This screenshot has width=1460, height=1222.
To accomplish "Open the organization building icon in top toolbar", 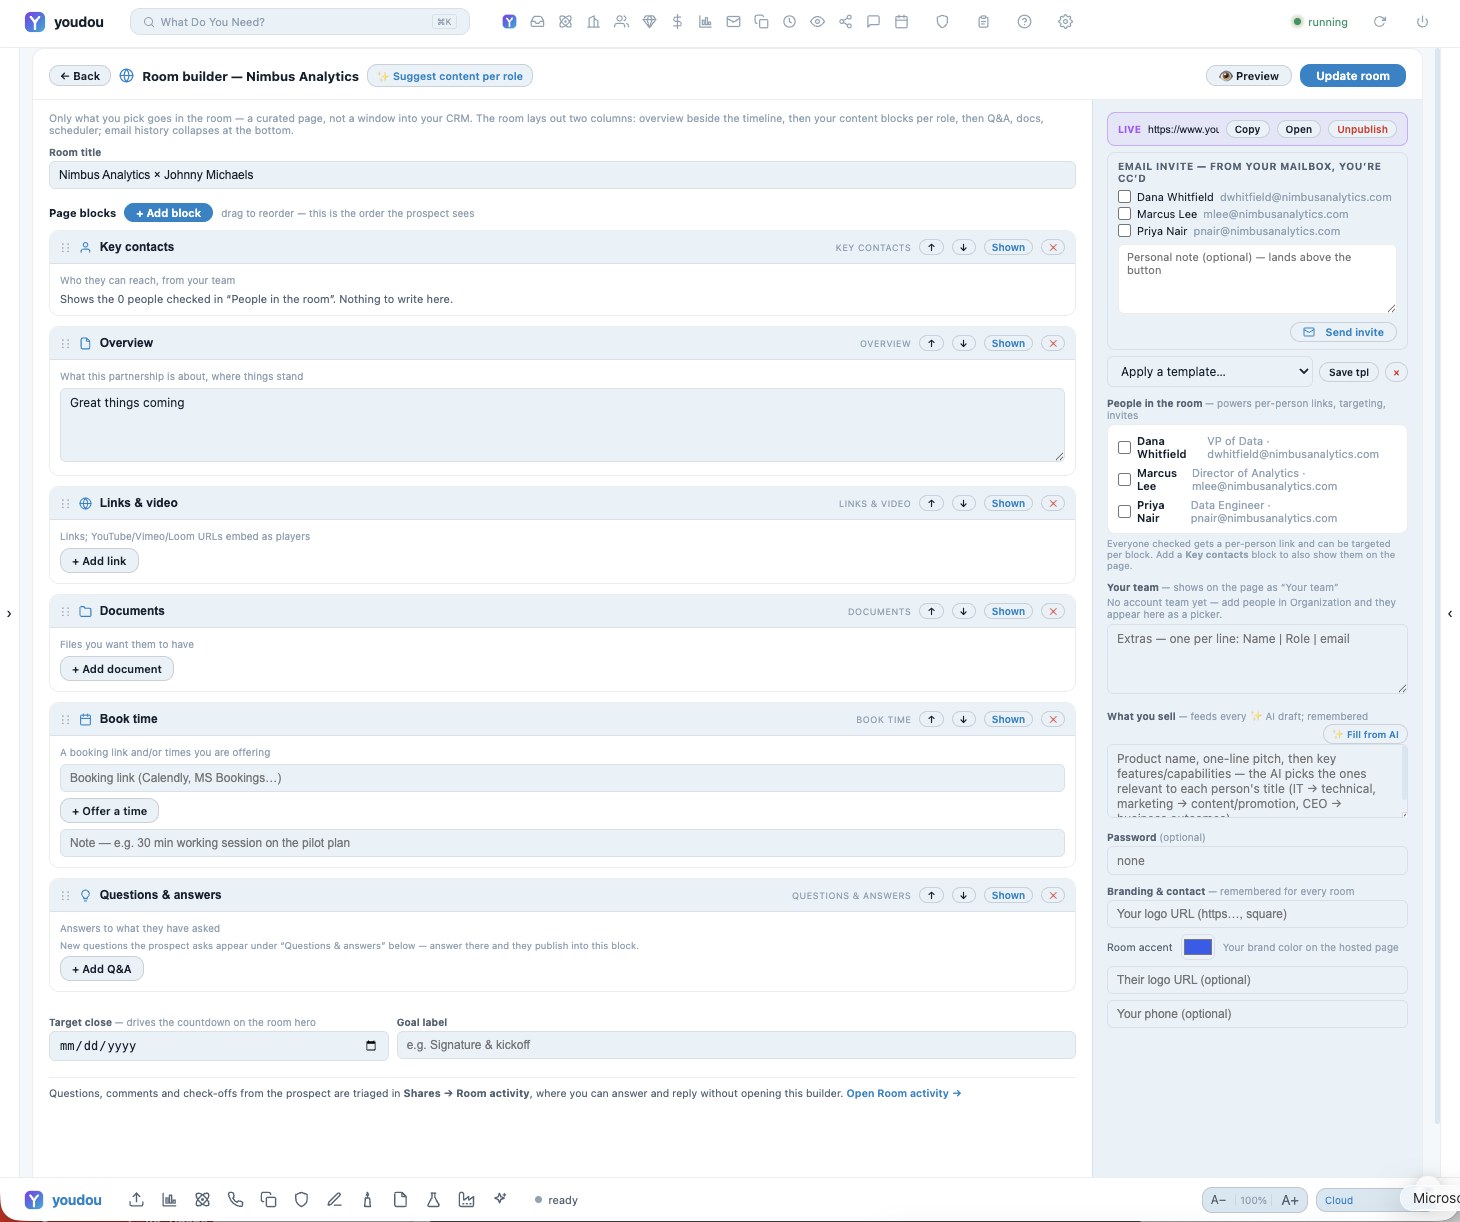I will (593, 22).
